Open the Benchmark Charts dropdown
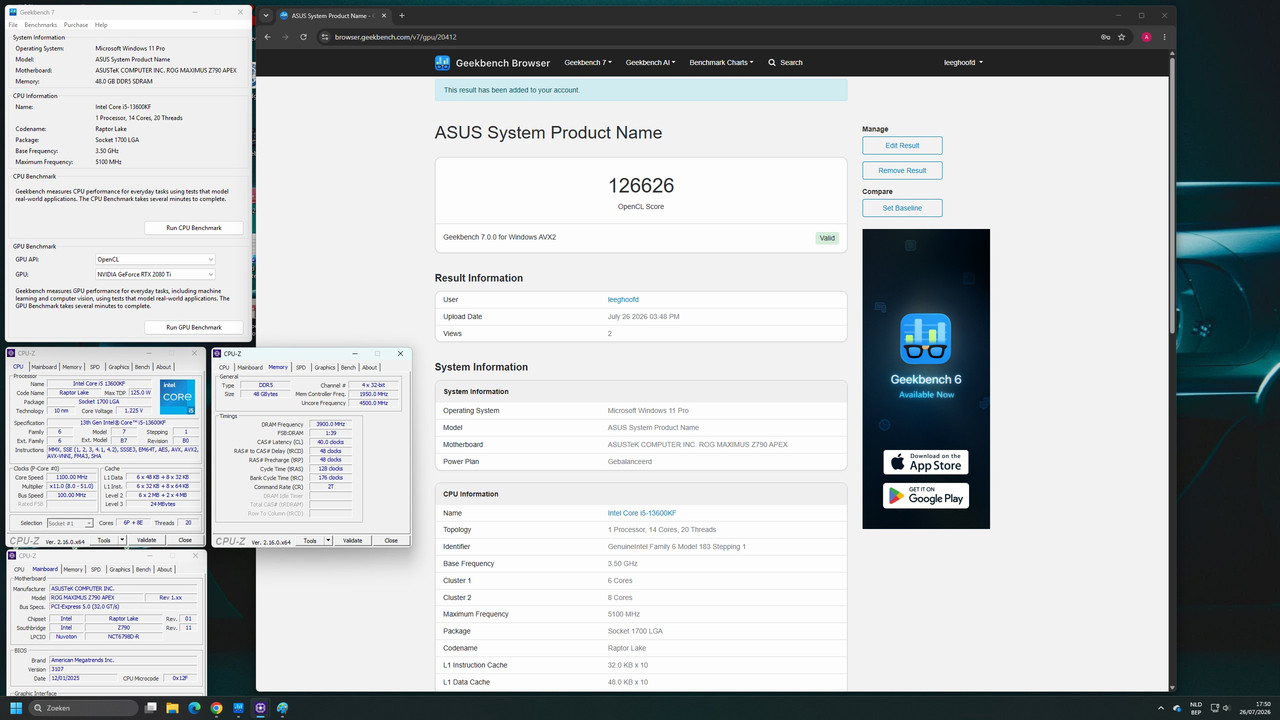This screenshot has width=1280, height=720. [x=722, y=63]
